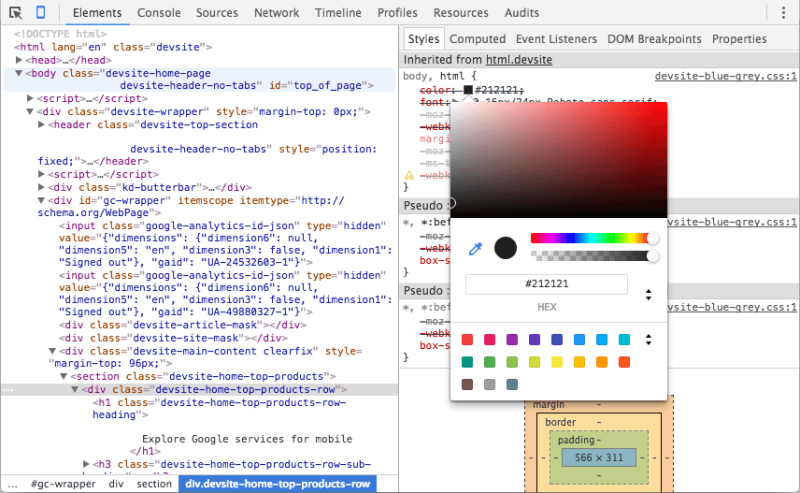Switch palette using arrows beside the swatches

648,340
